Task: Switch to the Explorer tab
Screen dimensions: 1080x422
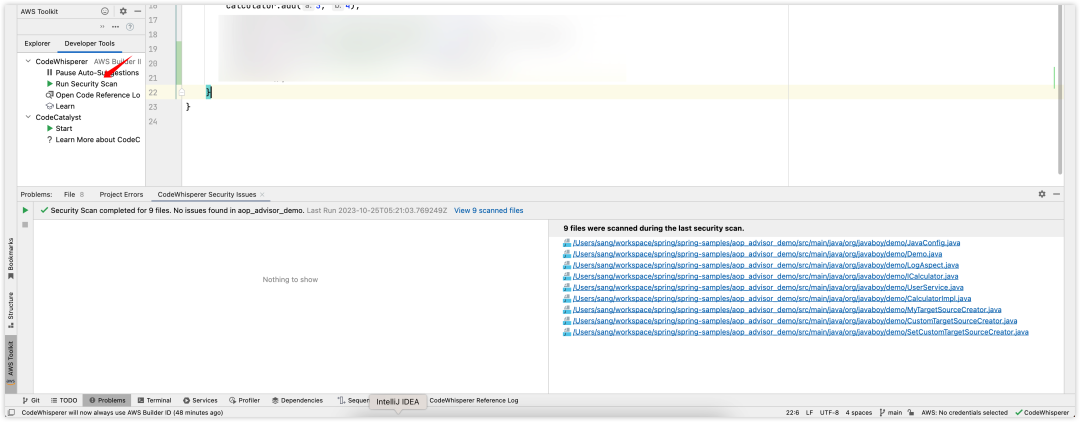Action: tap(37, 43)
